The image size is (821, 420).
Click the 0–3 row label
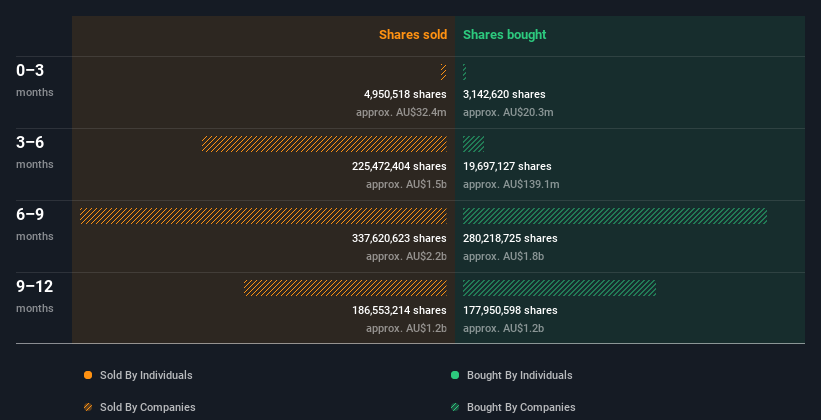pos(30,70)
